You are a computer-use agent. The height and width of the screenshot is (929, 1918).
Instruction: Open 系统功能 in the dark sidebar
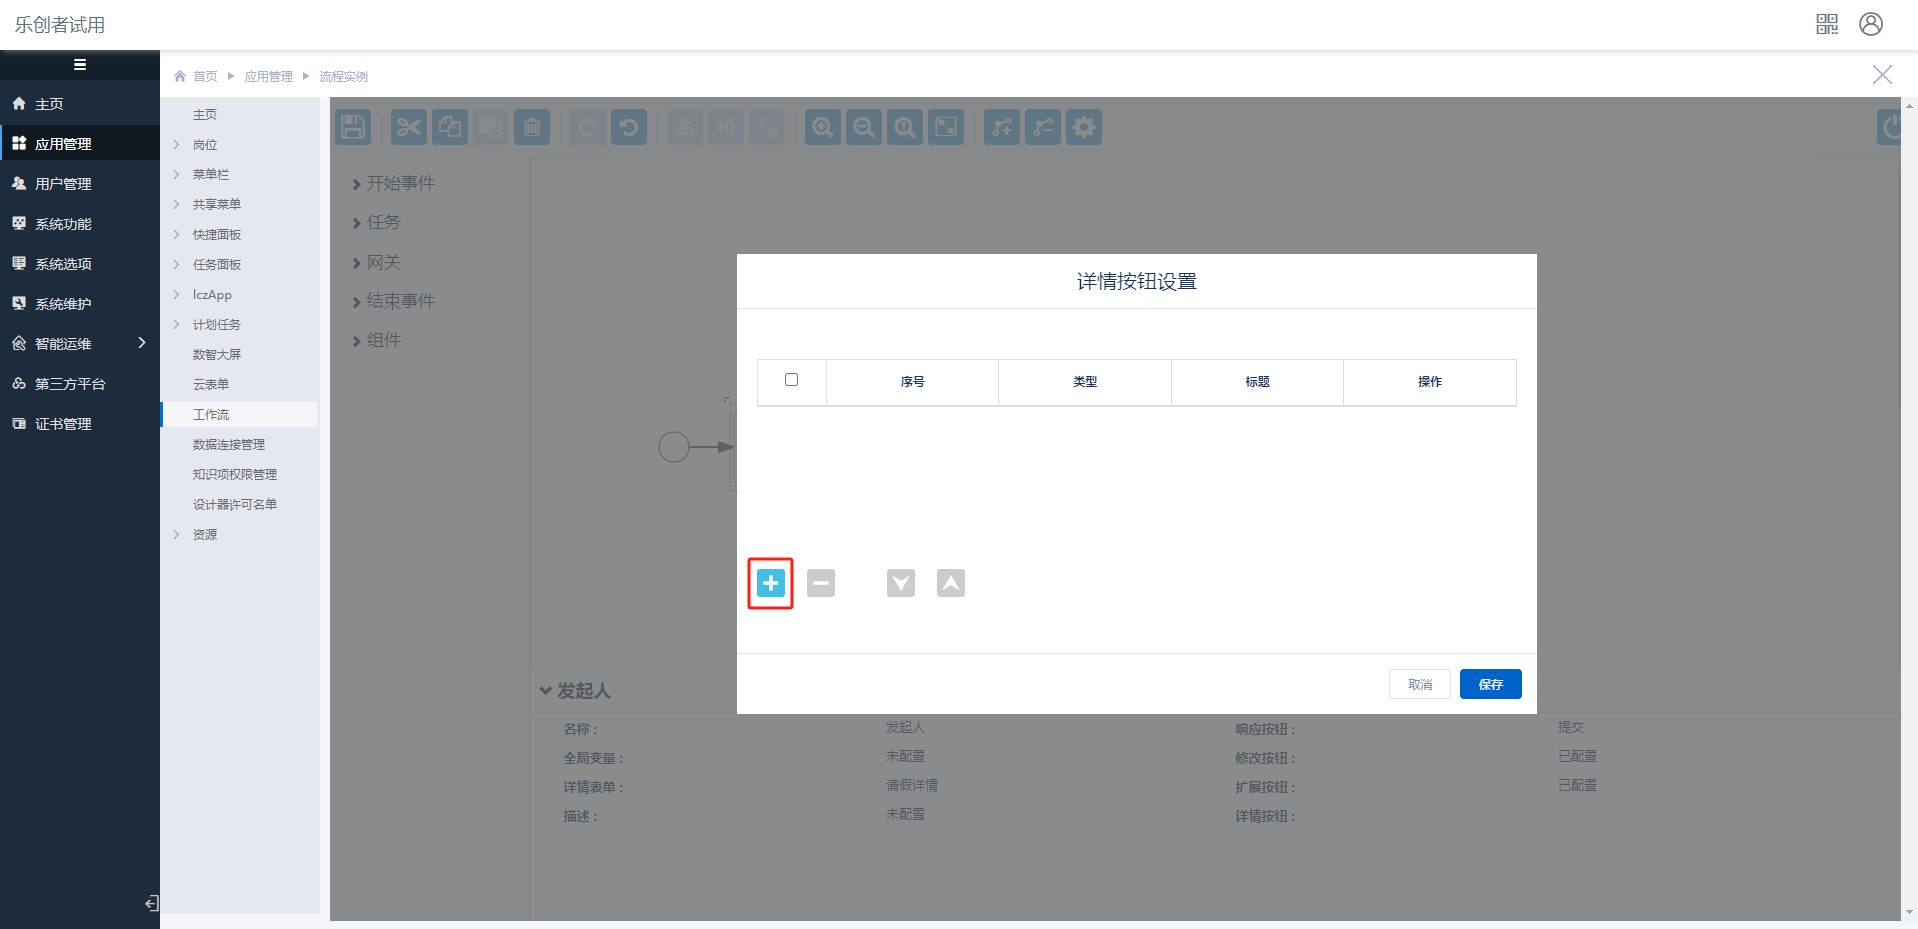tap(80, 224)
